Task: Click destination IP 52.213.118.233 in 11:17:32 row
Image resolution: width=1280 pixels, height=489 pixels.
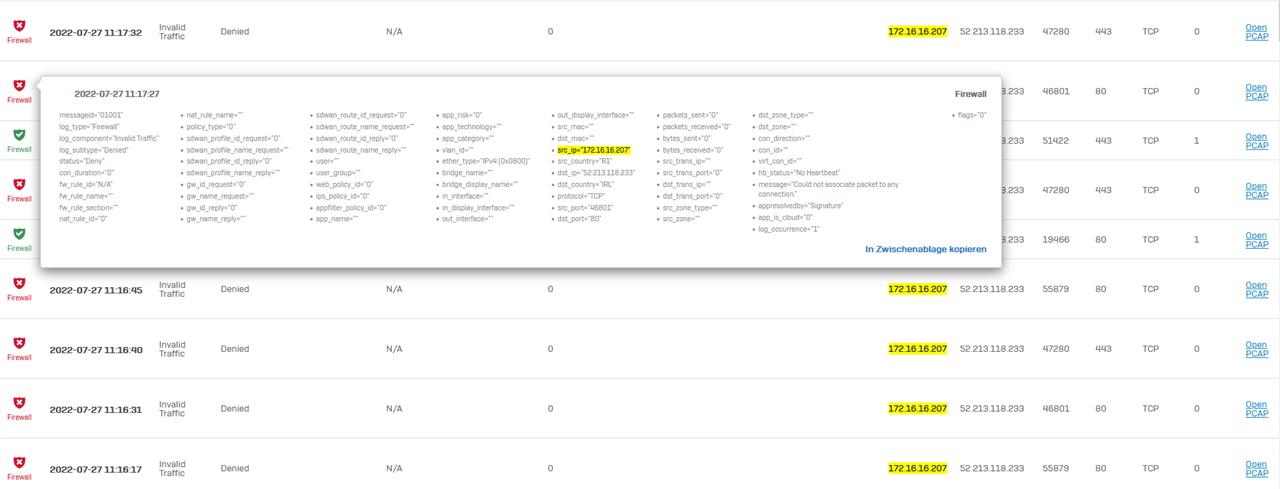Action: point(991,32)
